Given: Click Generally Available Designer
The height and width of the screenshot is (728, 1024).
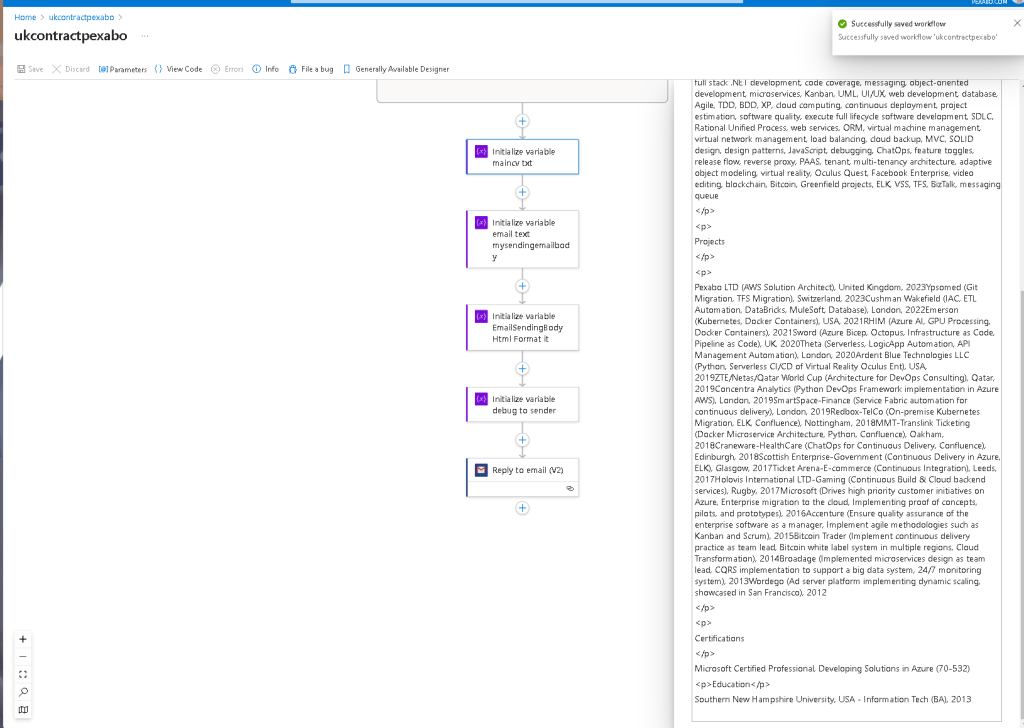Looking at the screenshot, I should [396, 69].
